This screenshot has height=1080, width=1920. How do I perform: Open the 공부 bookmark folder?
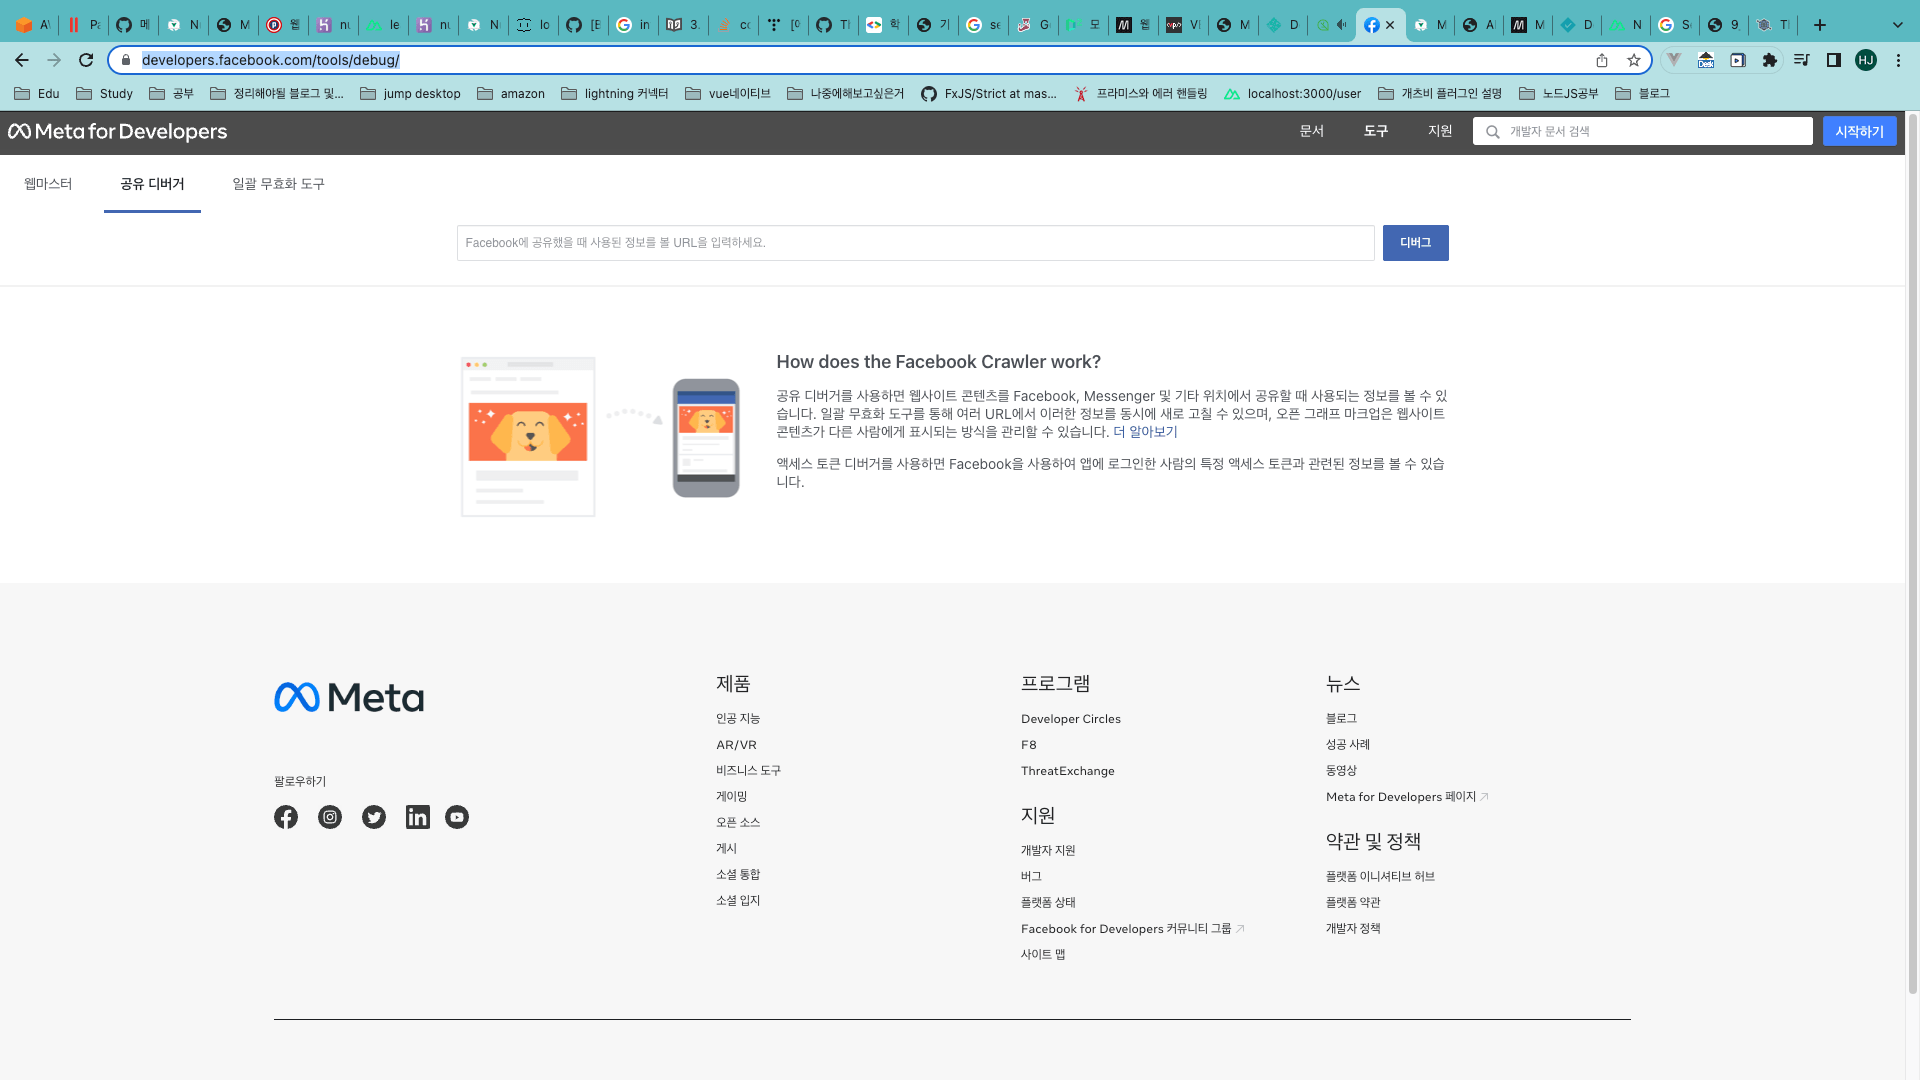(x=171, y=94)
